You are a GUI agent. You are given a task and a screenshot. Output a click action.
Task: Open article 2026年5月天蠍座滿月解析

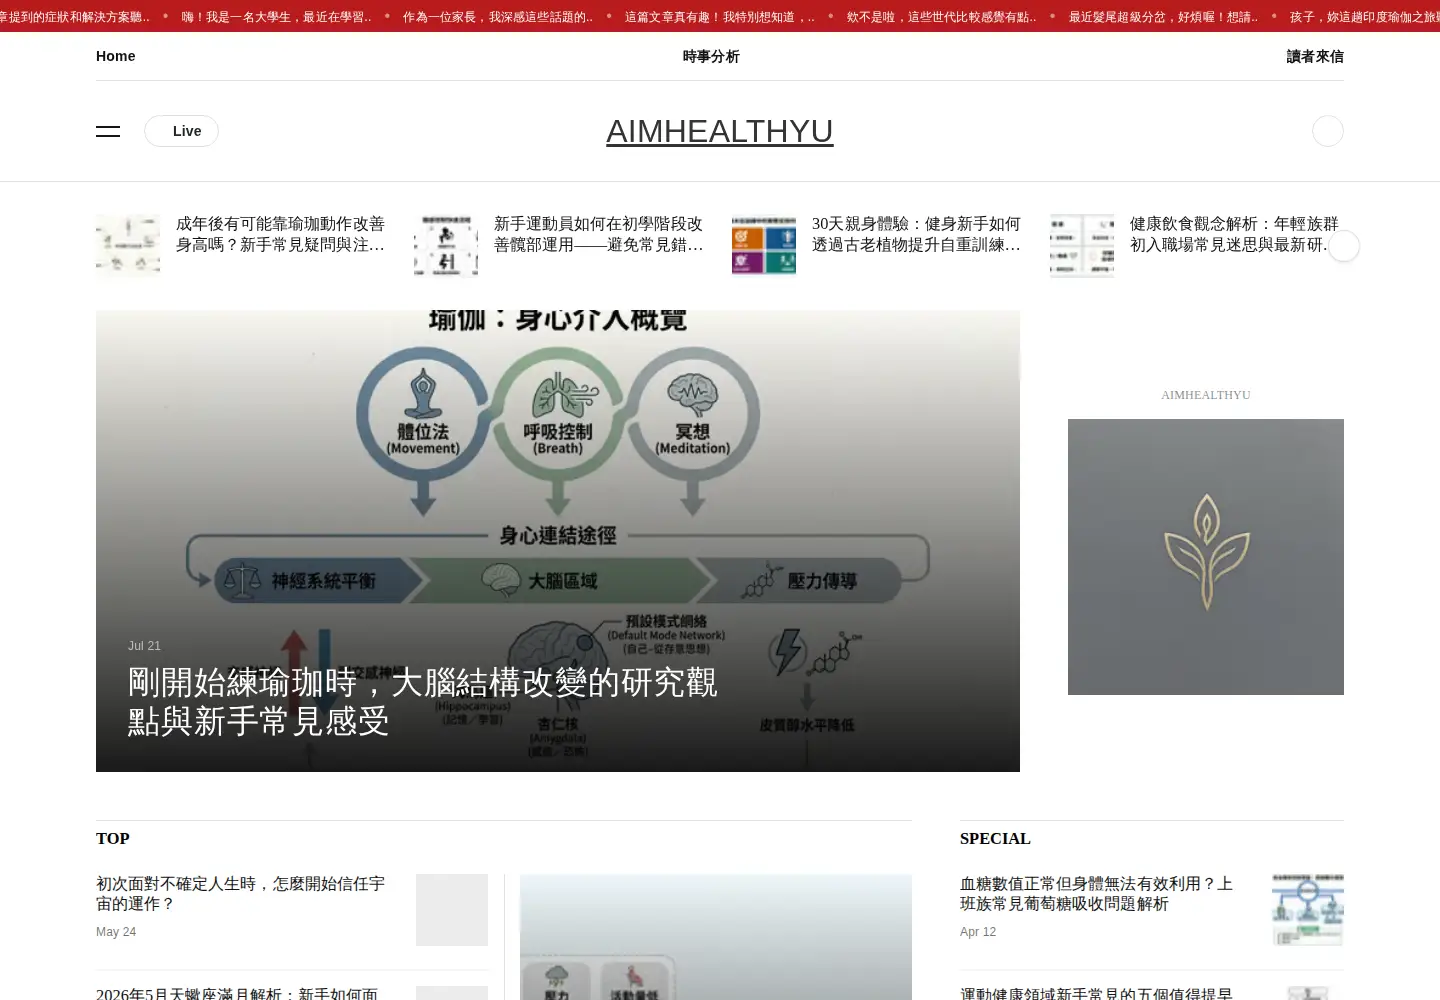pyautogui.click(x=237, y=993)
